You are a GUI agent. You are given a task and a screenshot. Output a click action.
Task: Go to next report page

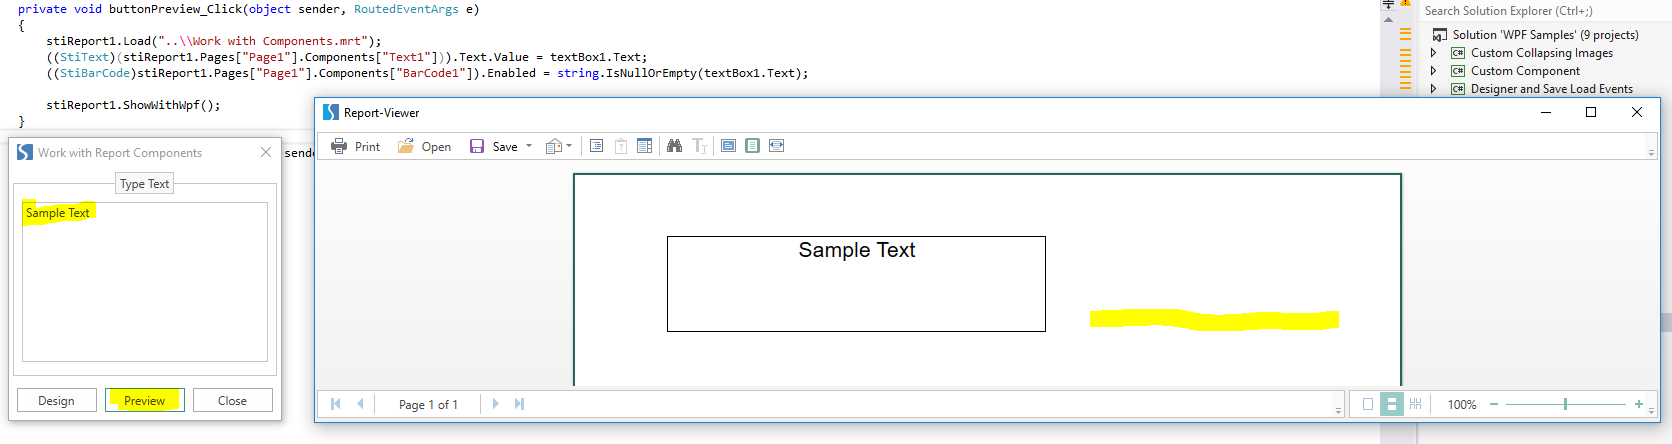[495, 404]
